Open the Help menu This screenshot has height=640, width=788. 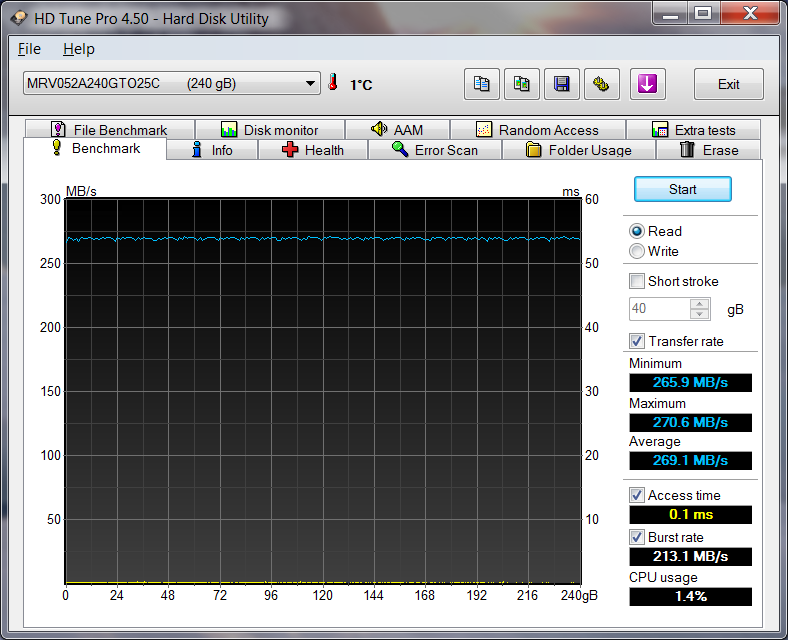(78, 49)
